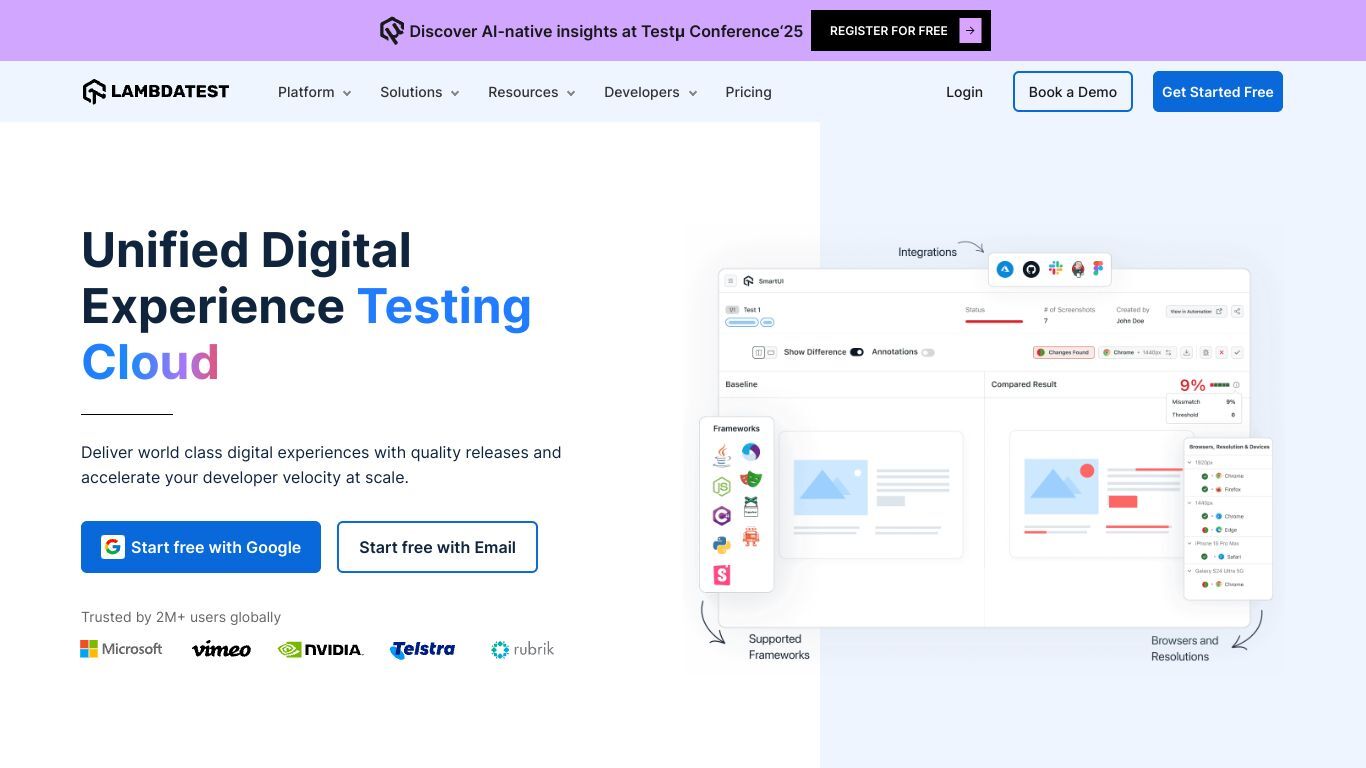This screenshot has width=1366, height=768.
Task: Toggle the Annotations switch
Action: 928,352
